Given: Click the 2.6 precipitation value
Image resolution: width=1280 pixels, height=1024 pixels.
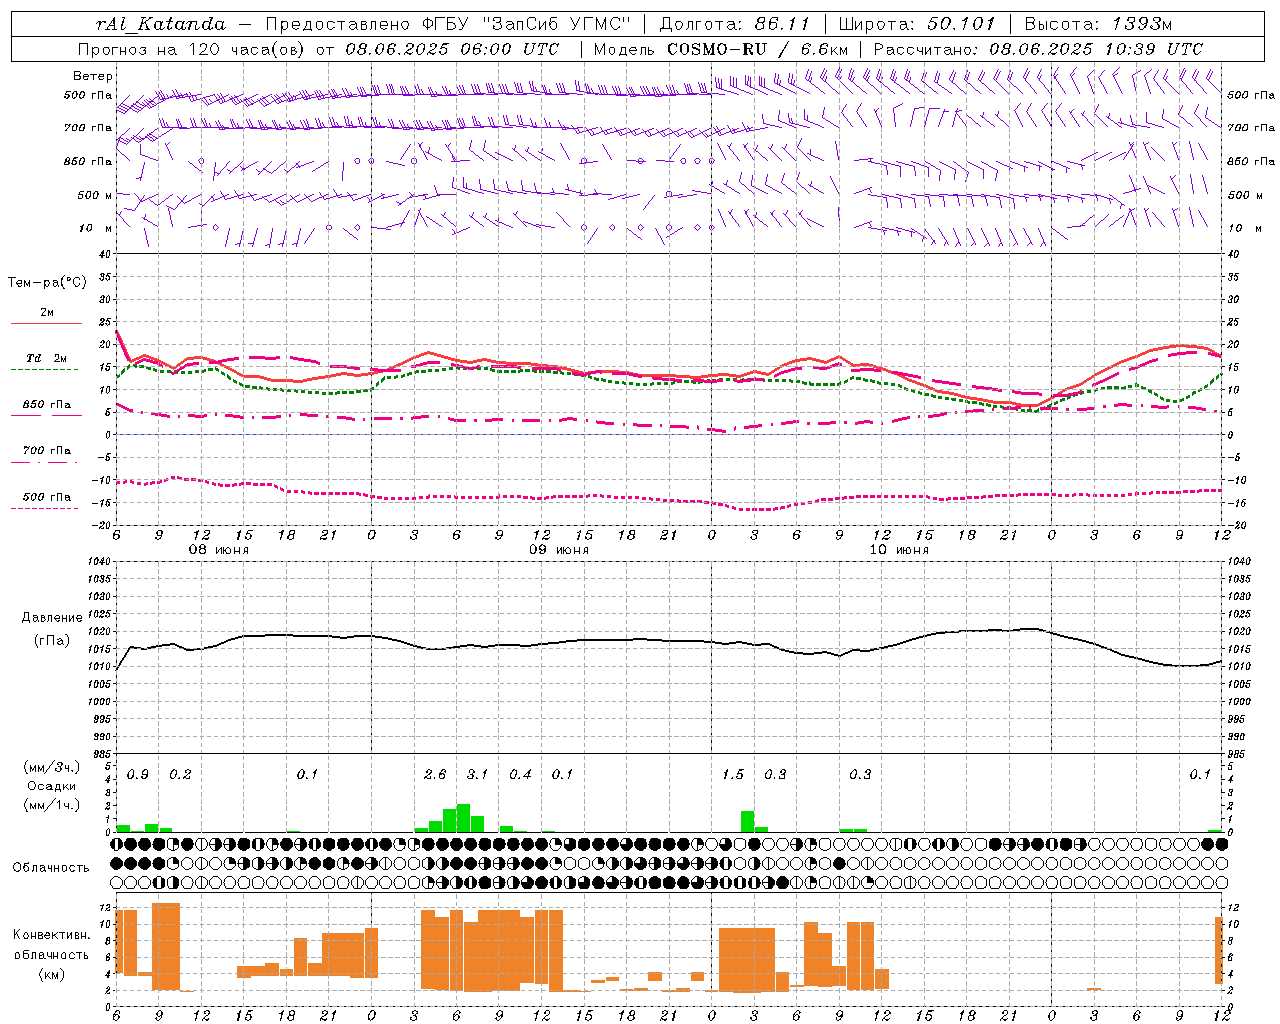Looking at the screenshot, I should (435, 775).
